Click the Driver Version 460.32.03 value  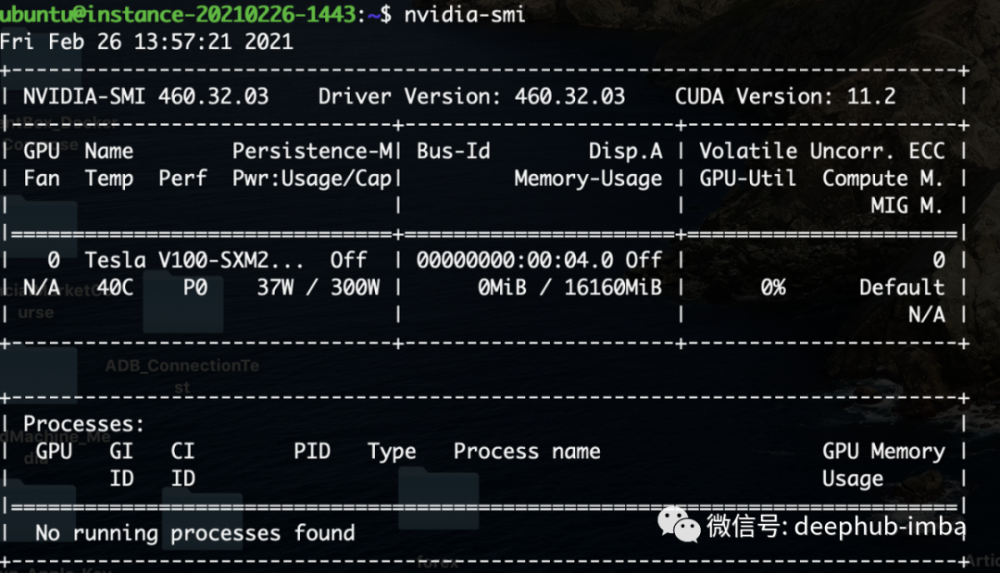[x=569, y=96]
